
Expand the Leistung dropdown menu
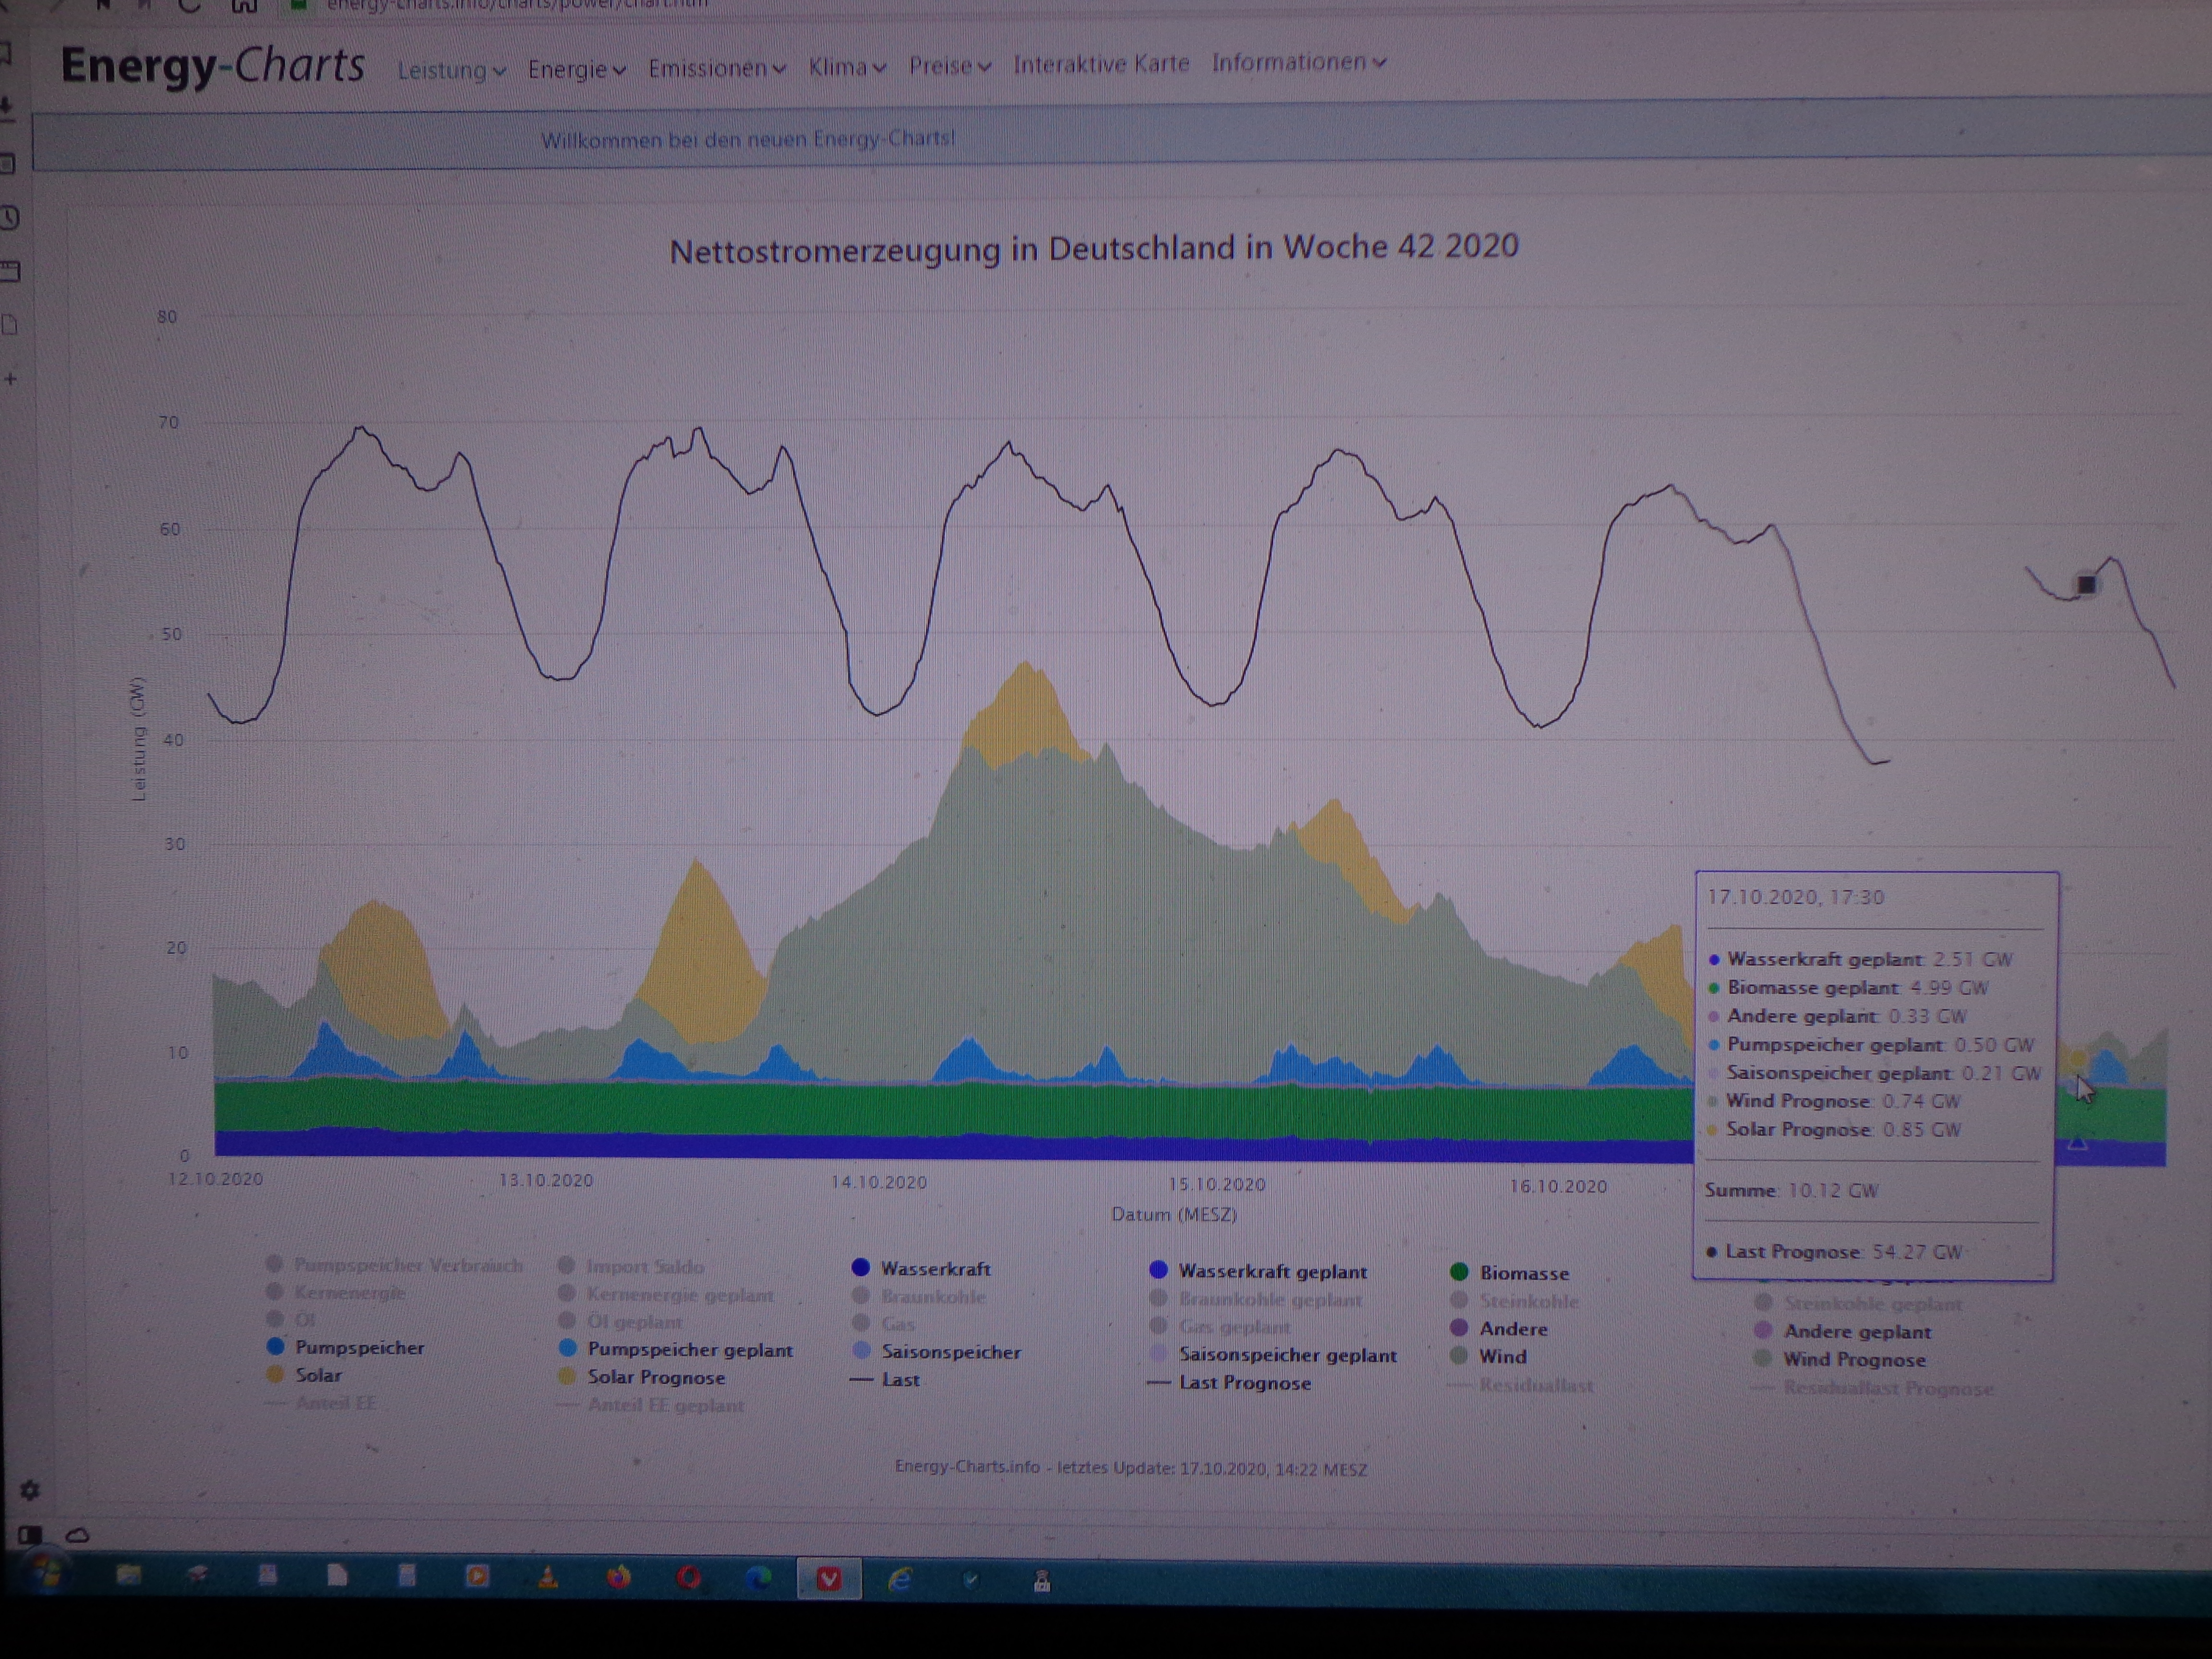451,71
